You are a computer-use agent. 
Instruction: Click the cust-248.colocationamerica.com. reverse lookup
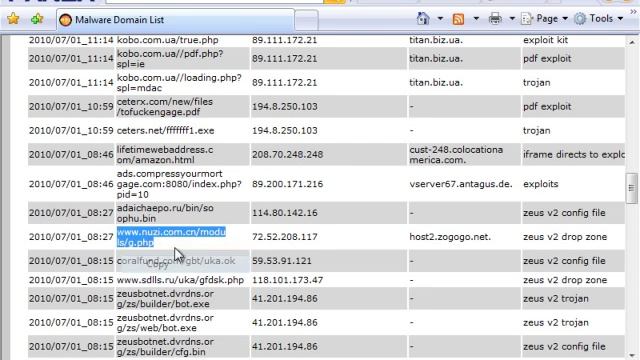[x=456, y=155]
